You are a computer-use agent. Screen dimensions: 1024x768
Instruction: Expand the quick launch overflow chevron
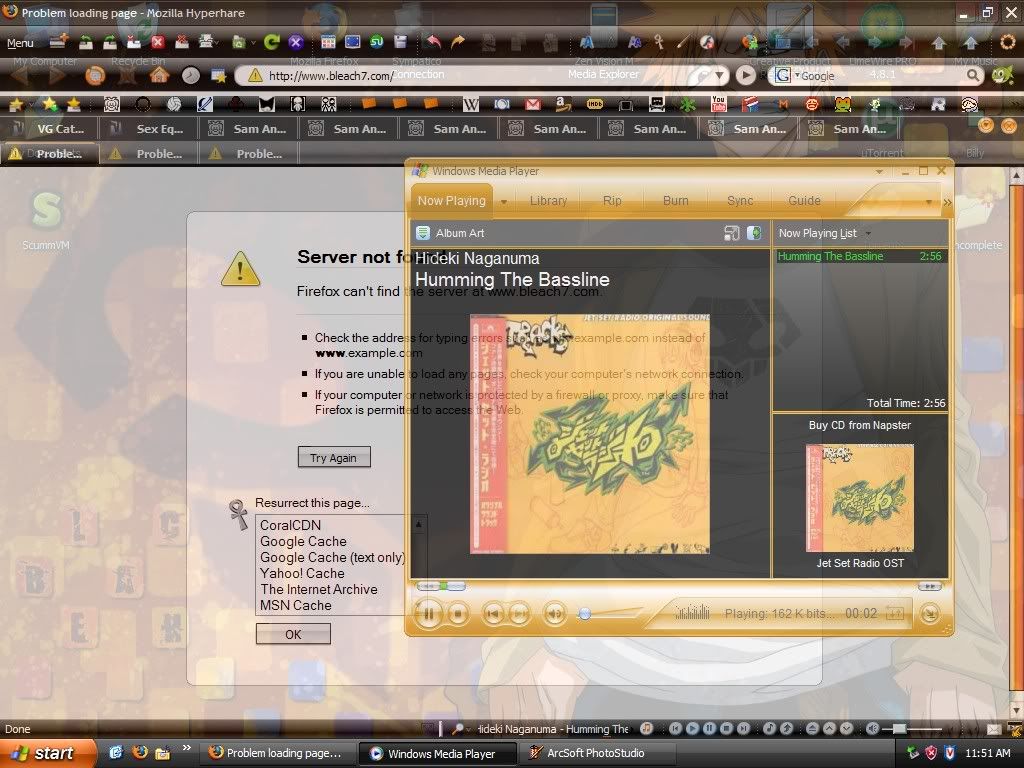click(x=187, y=748)
